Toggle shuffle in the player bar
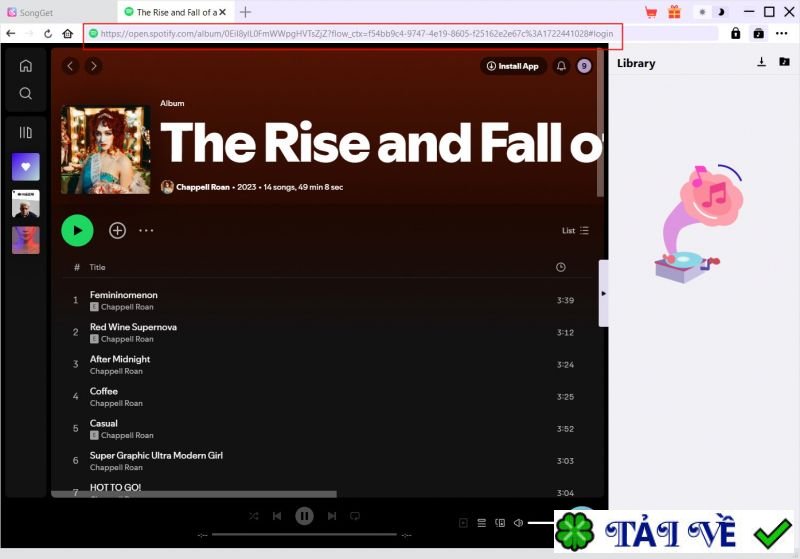 click(x=254, y=516)
